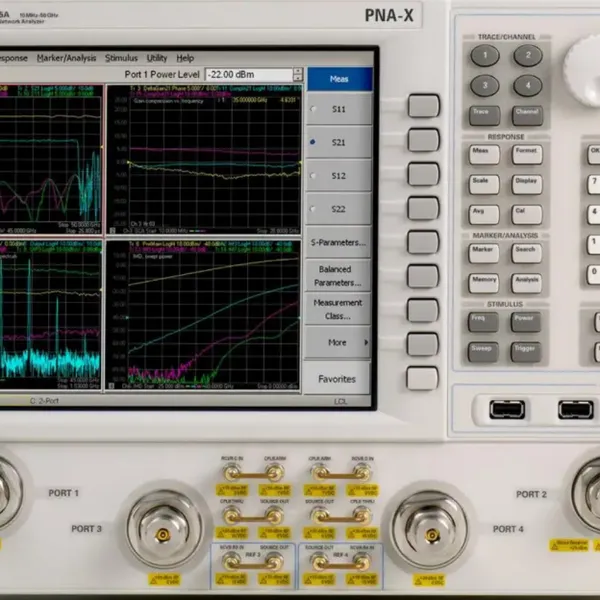Push the Scale hardware key
This screenshot has width=600, height=600.
pos(484,184)
